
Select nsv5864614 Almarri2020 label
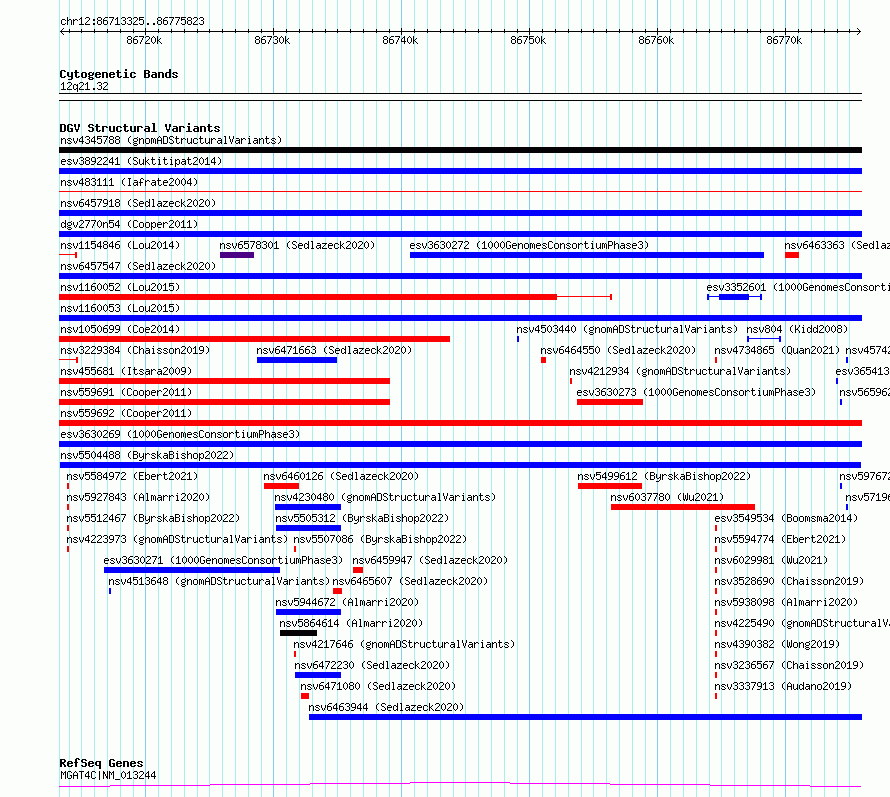tap(351, 623)
